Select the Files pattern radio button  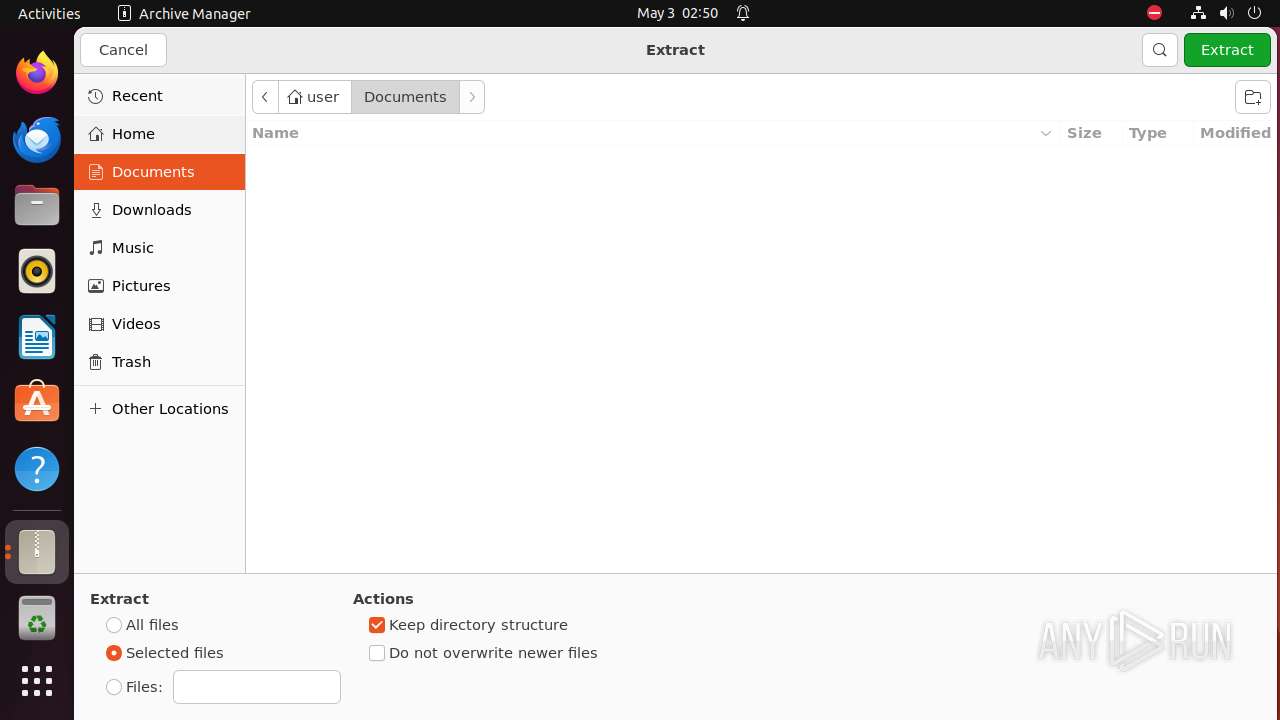(x=114, y=687)
